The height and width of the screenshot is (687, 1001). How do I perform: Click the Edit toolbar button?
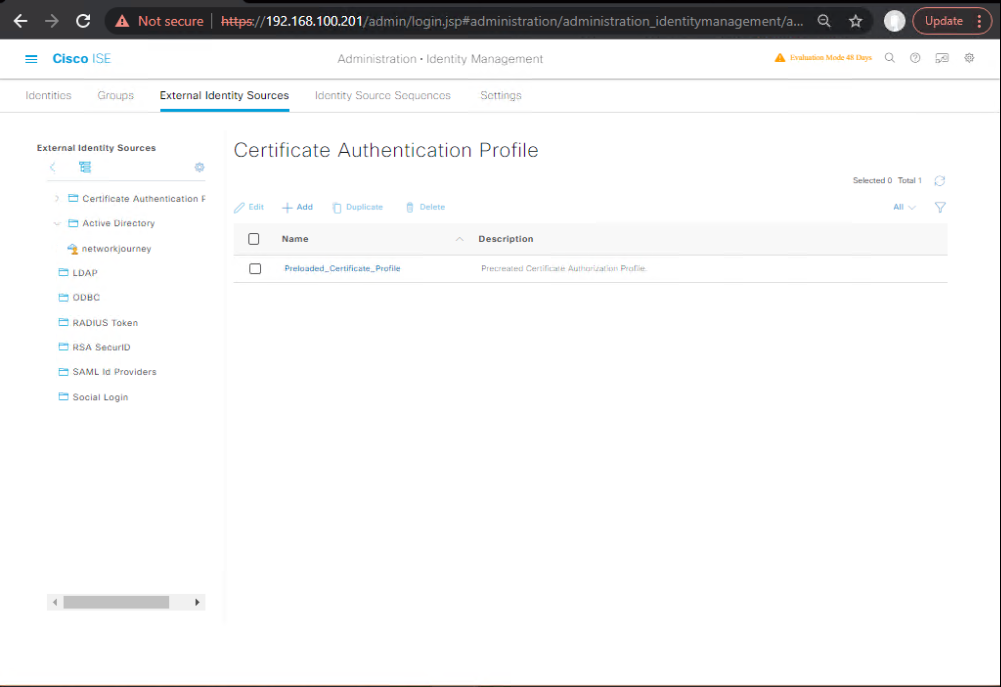click(x=249, y=208)
